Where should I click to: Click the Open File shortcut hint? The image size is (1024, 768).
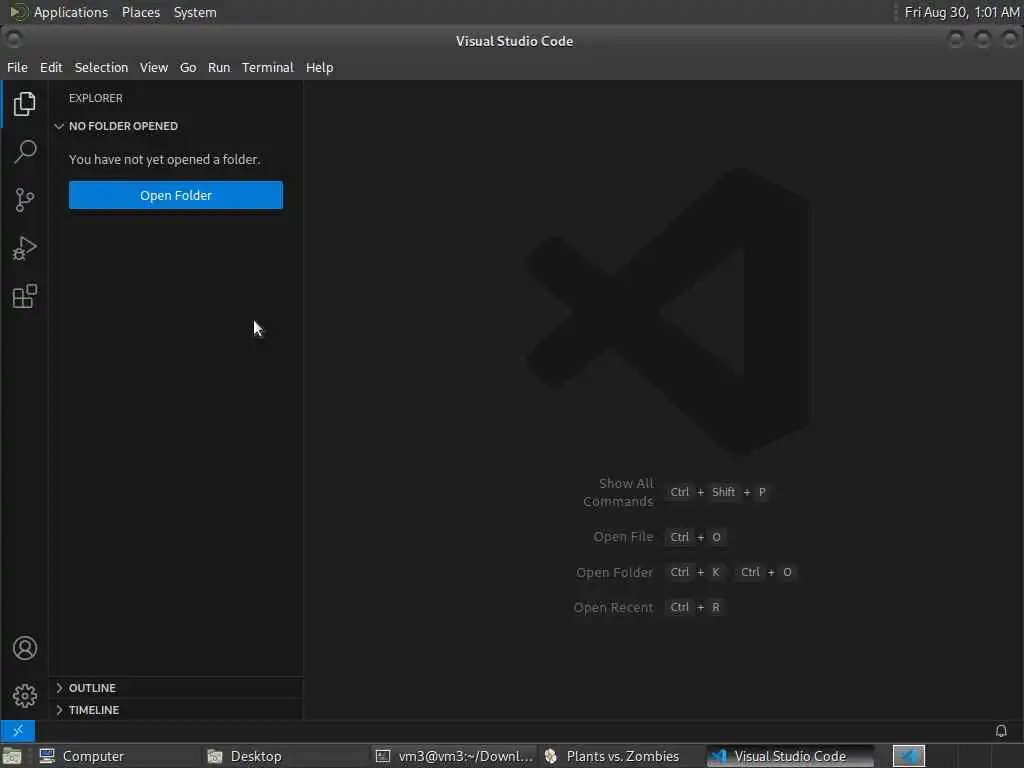pos(623,537)
